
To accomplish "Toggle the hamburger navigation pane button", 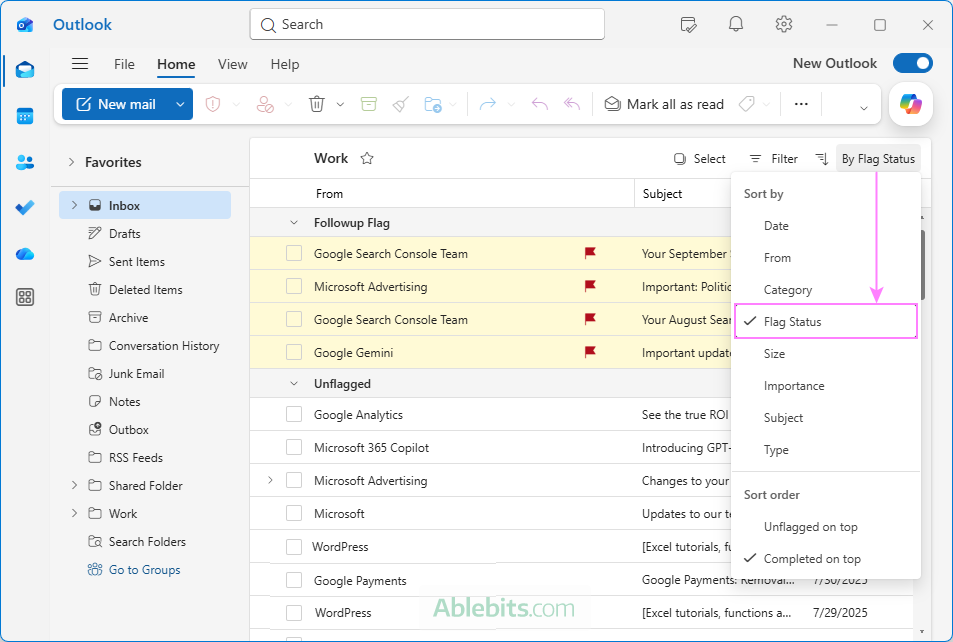I will click(80, 64).
